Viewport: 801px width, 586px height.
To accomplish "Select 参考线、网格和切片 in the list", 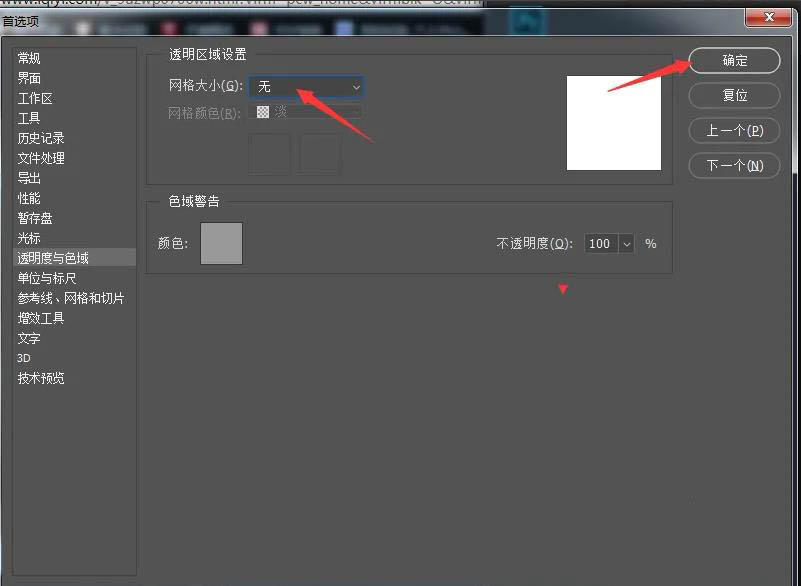I will click(x=71, y=298).
